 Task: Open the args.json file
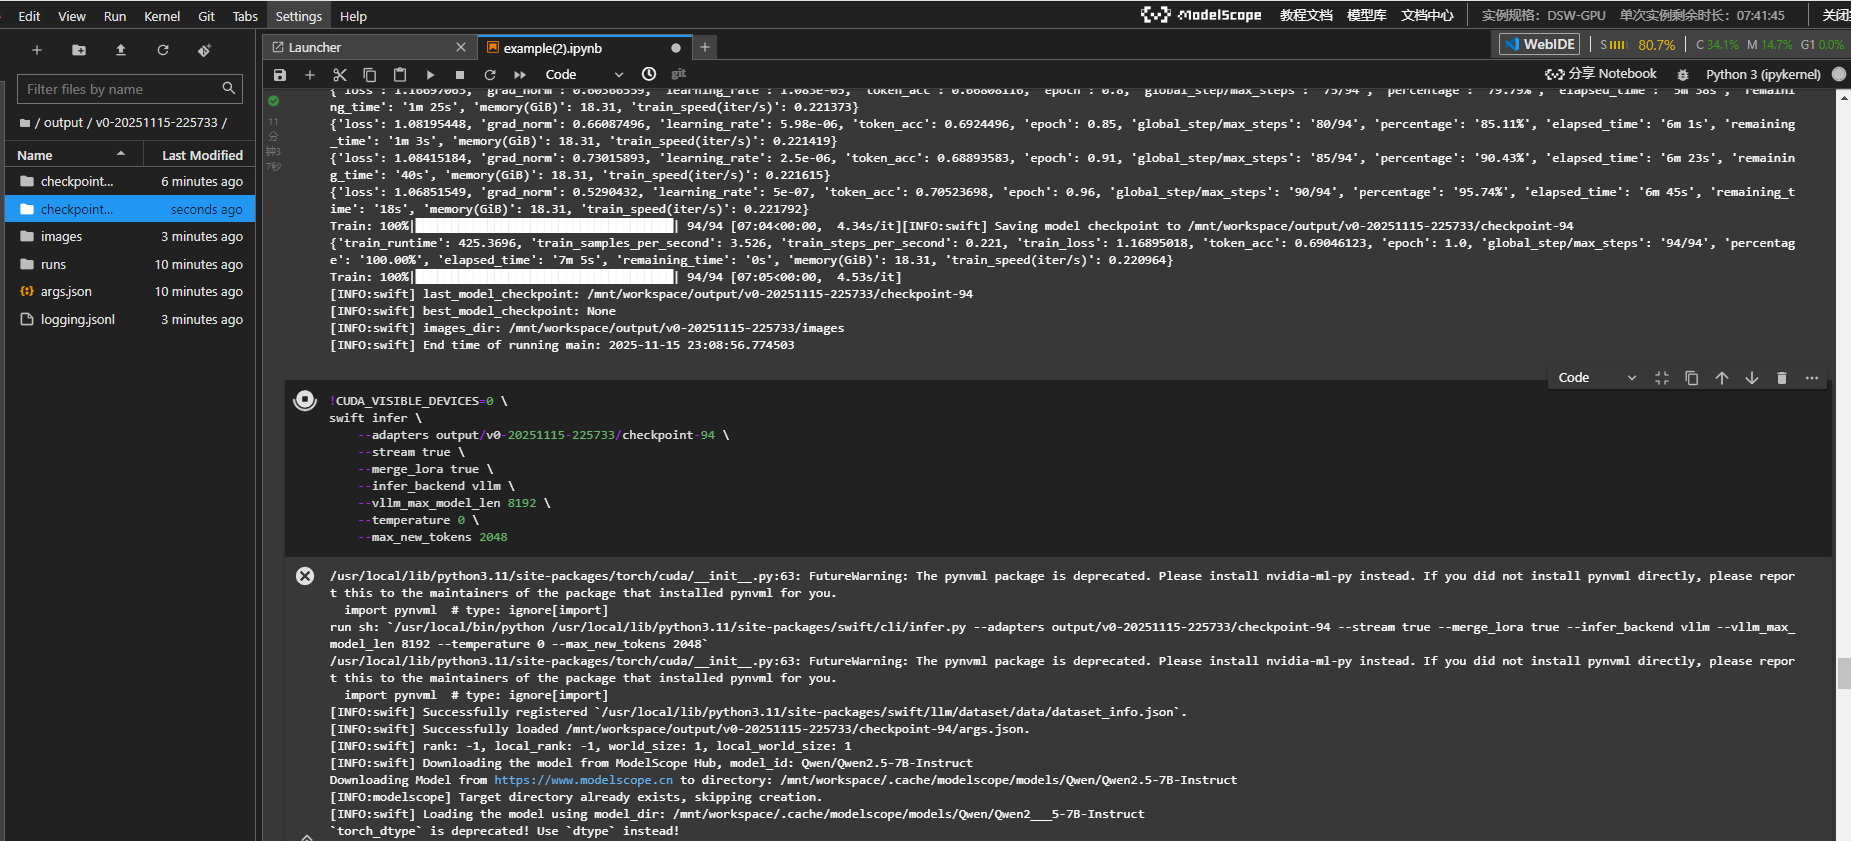coord(130,291)
